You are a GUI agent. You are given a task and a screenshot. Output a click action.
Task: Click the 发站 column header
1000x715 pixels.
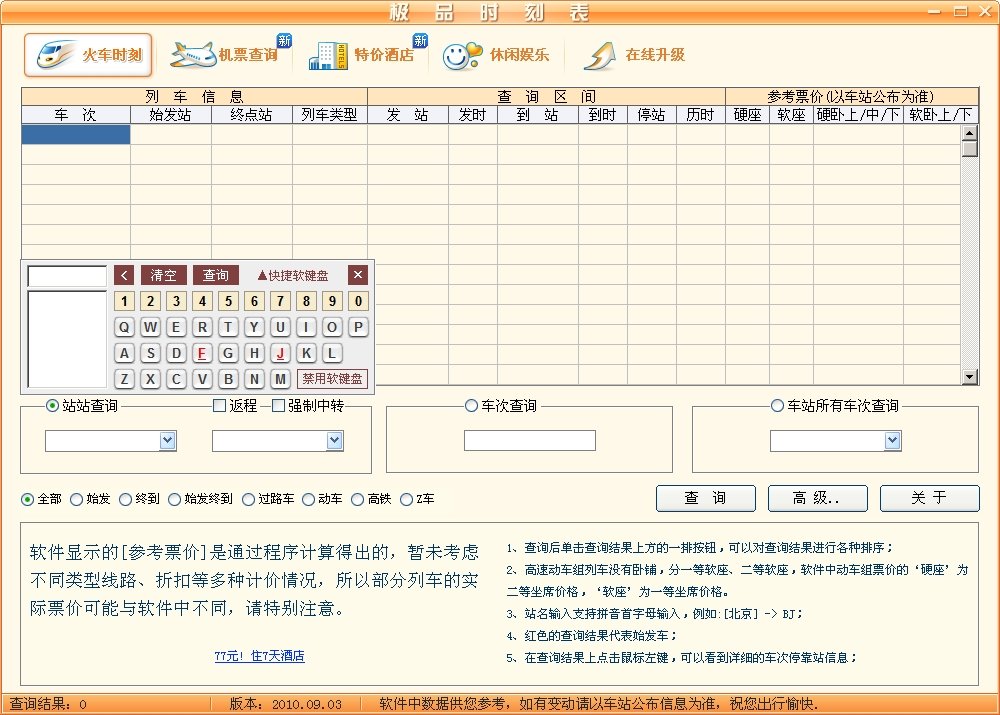(406, 114)
